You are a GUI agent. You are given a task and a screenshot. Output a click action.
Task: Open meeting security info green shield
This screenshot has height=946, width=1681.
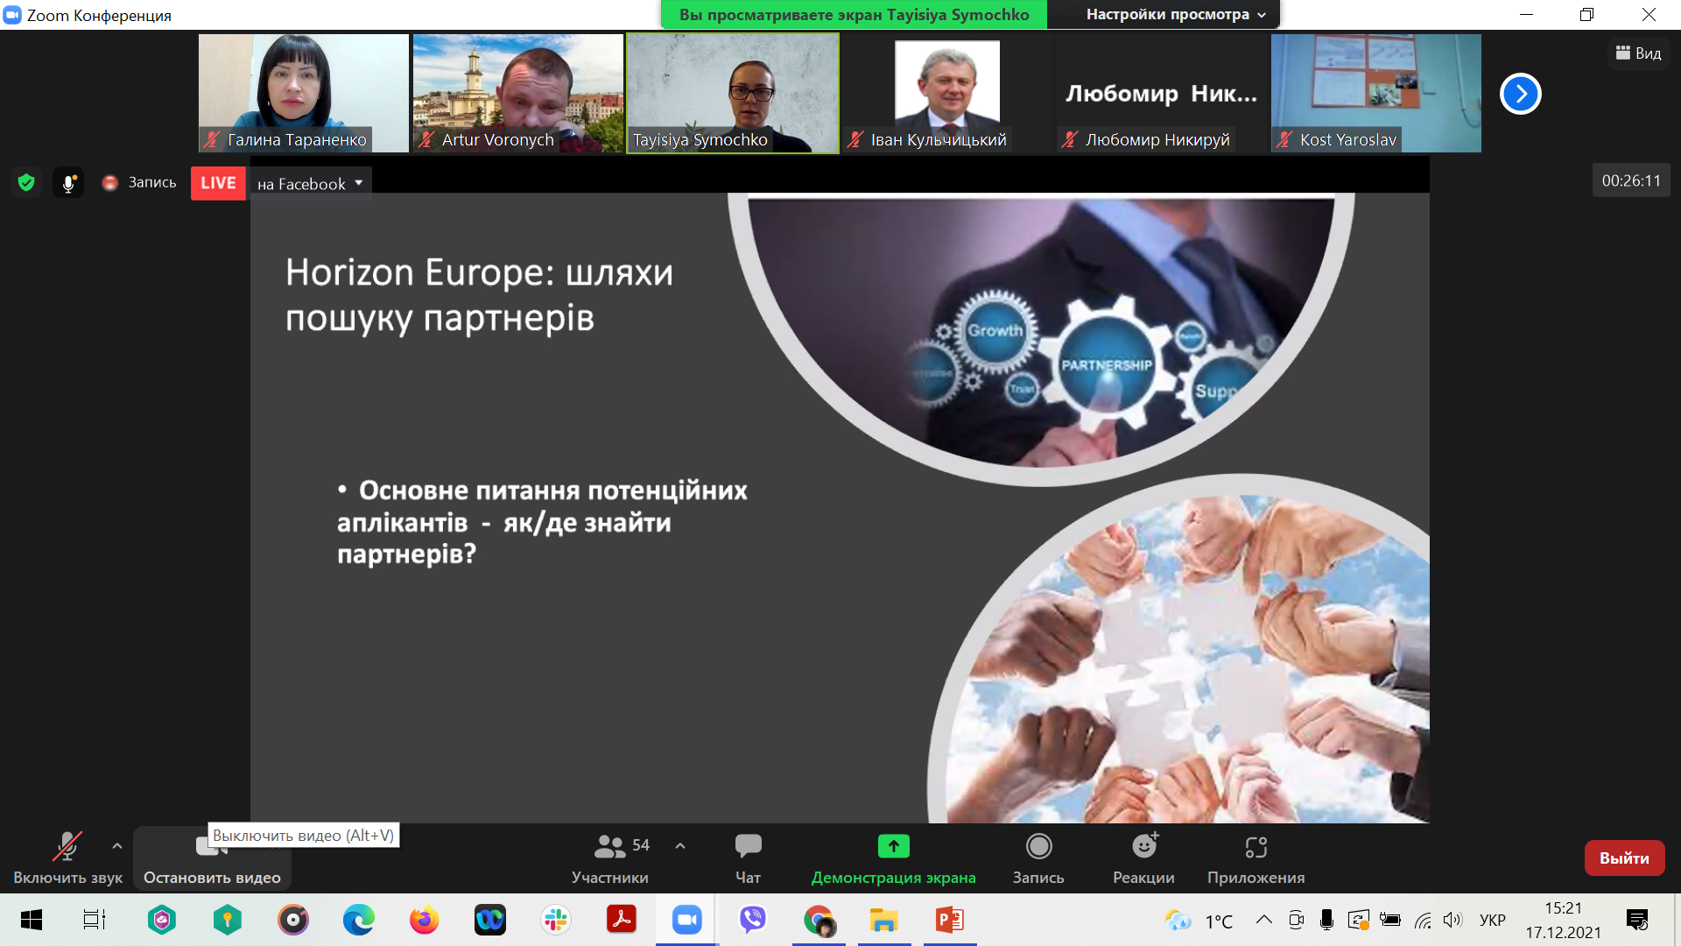[27, 182]
